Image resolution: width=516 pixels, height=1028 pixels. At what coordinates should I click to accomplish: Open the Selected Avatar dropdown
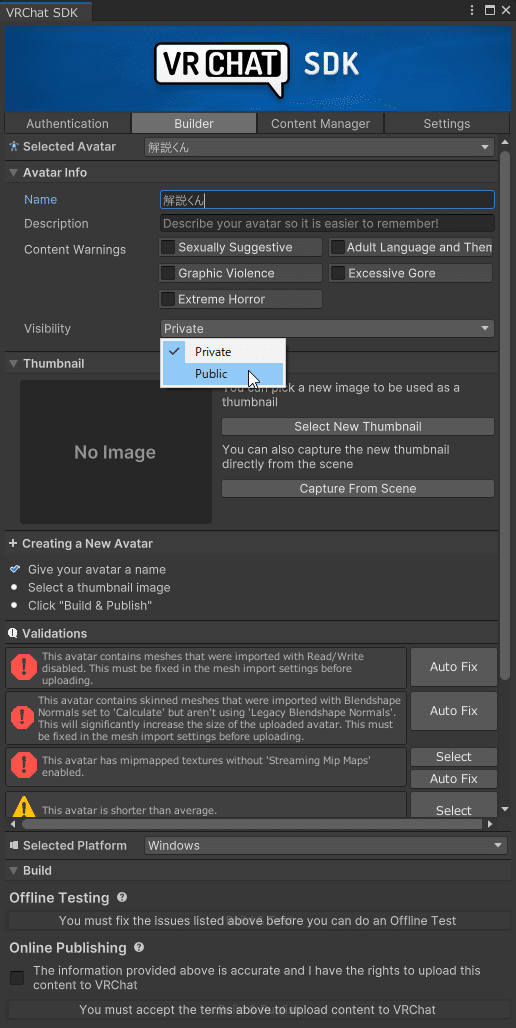(x=319, y=147)
